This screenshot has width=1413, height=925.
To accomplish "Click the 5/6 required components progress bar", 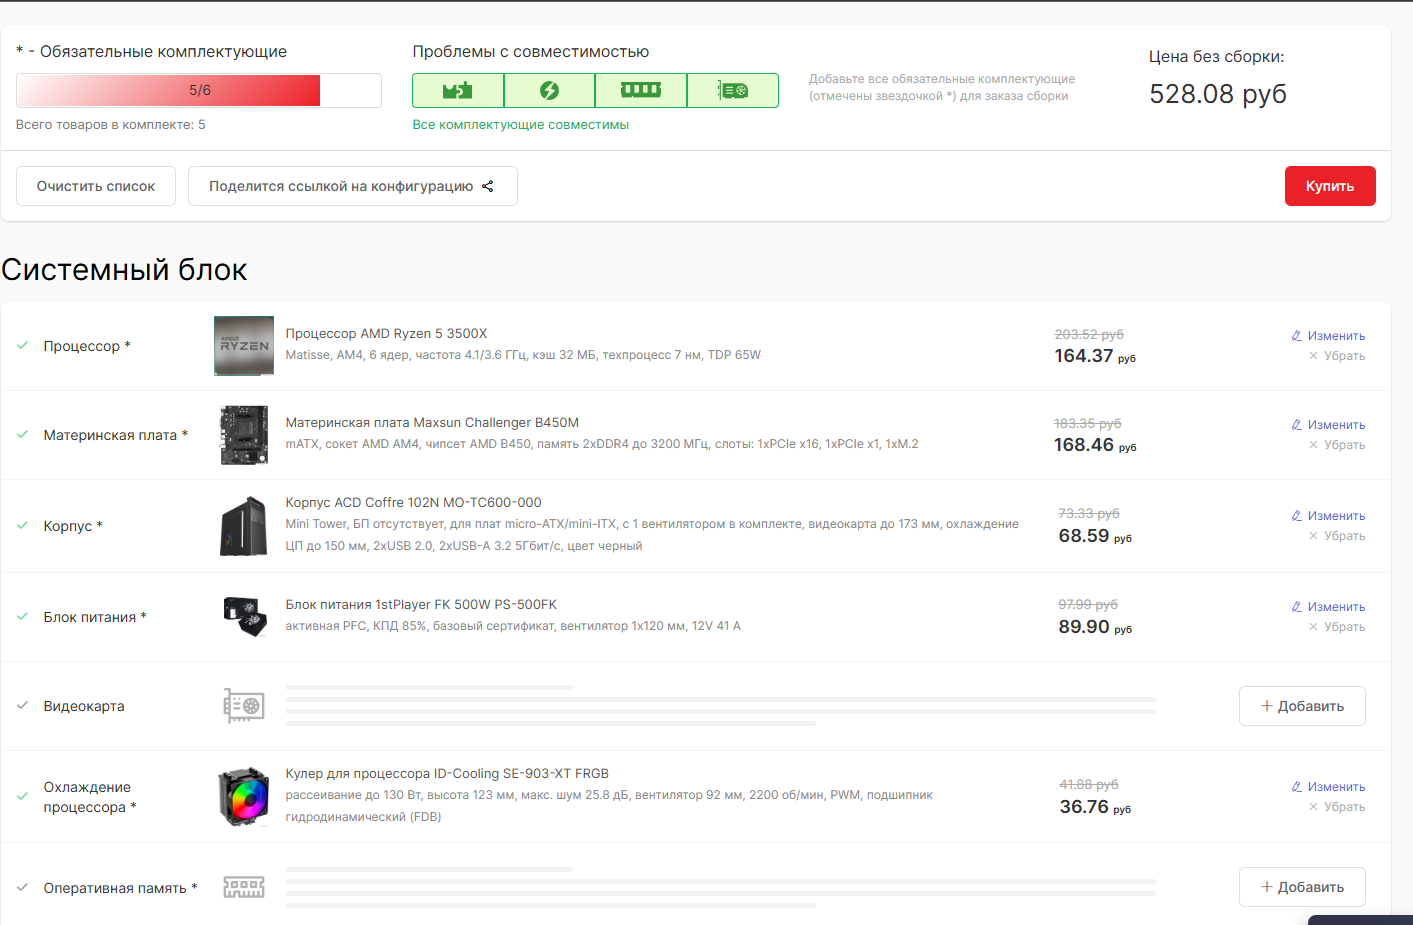I will (199, 90).
